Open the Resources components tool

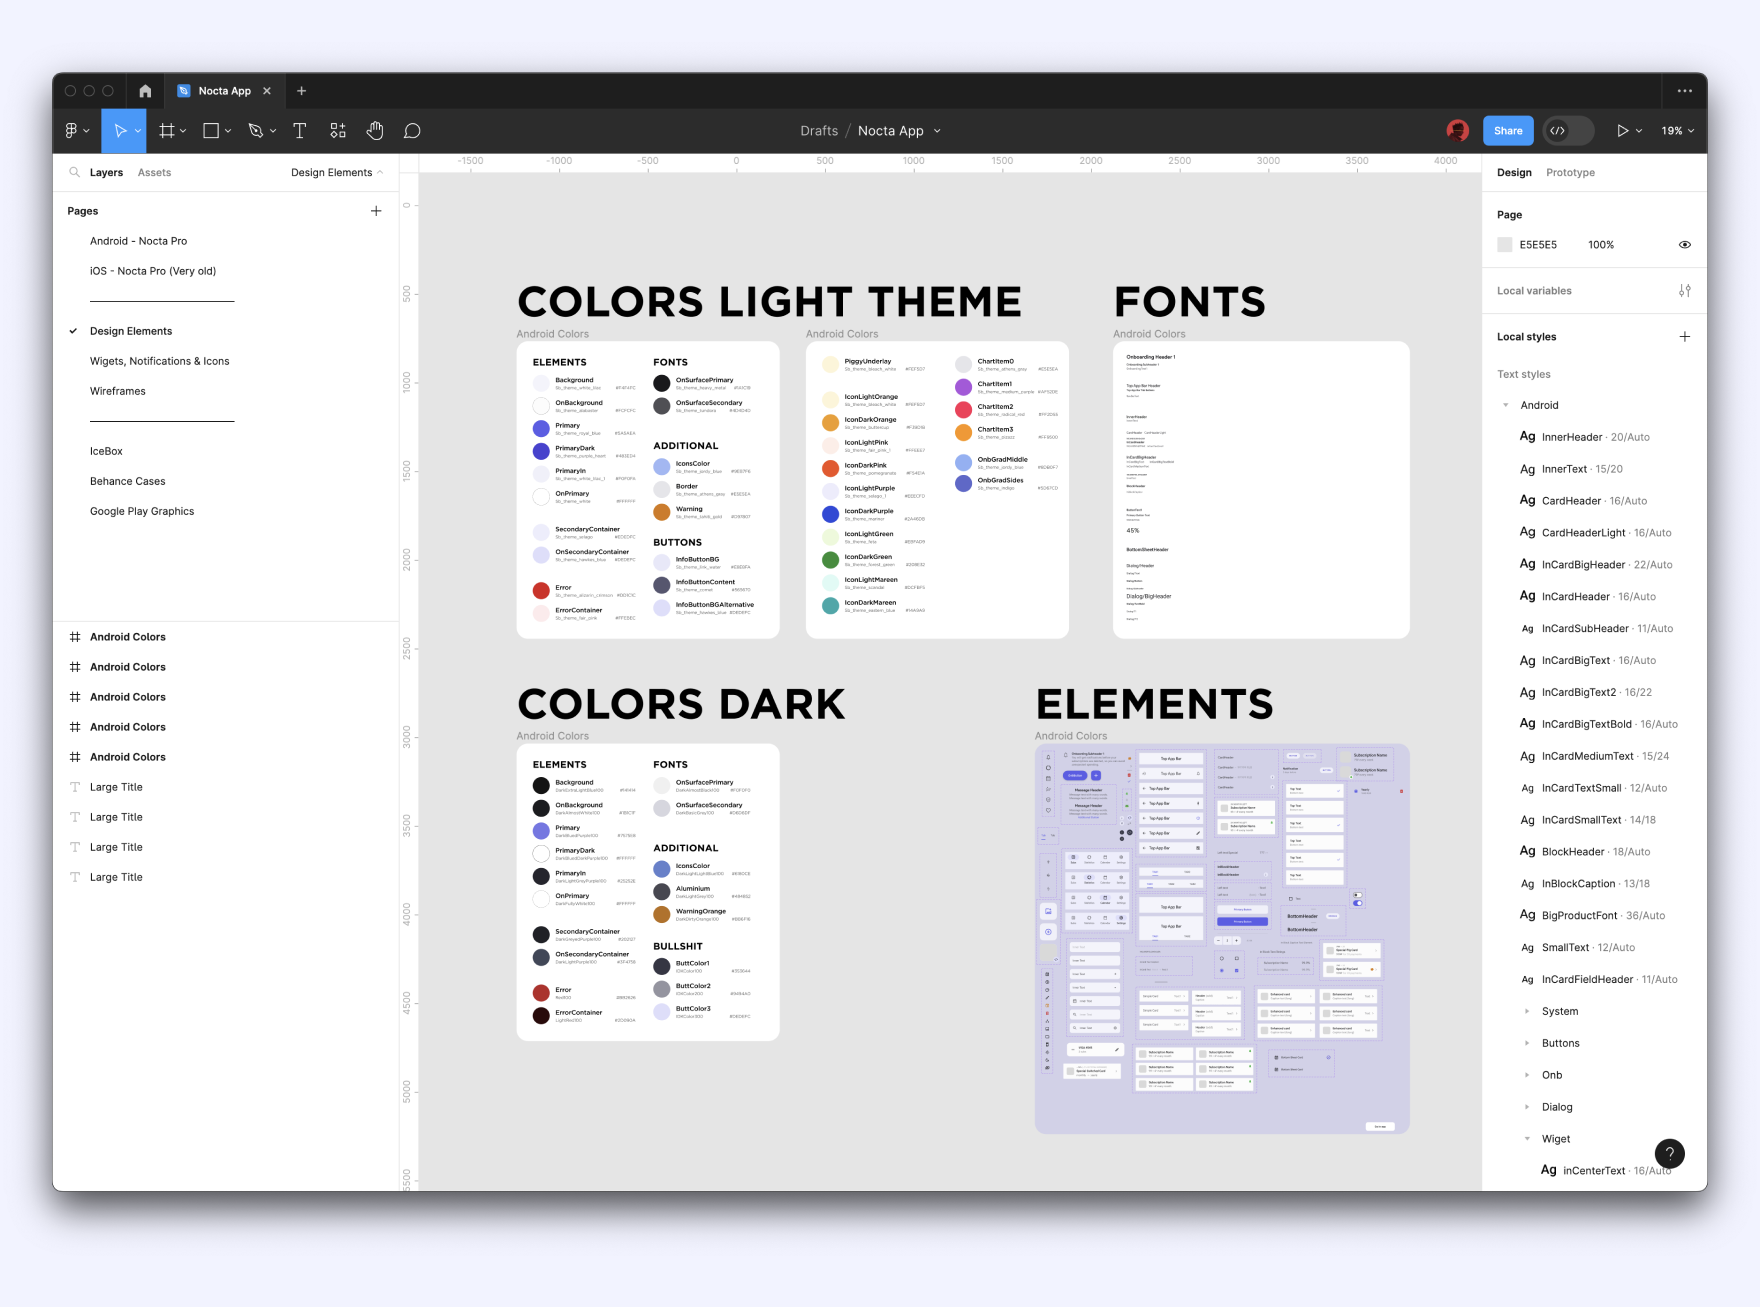pos(338,131)
